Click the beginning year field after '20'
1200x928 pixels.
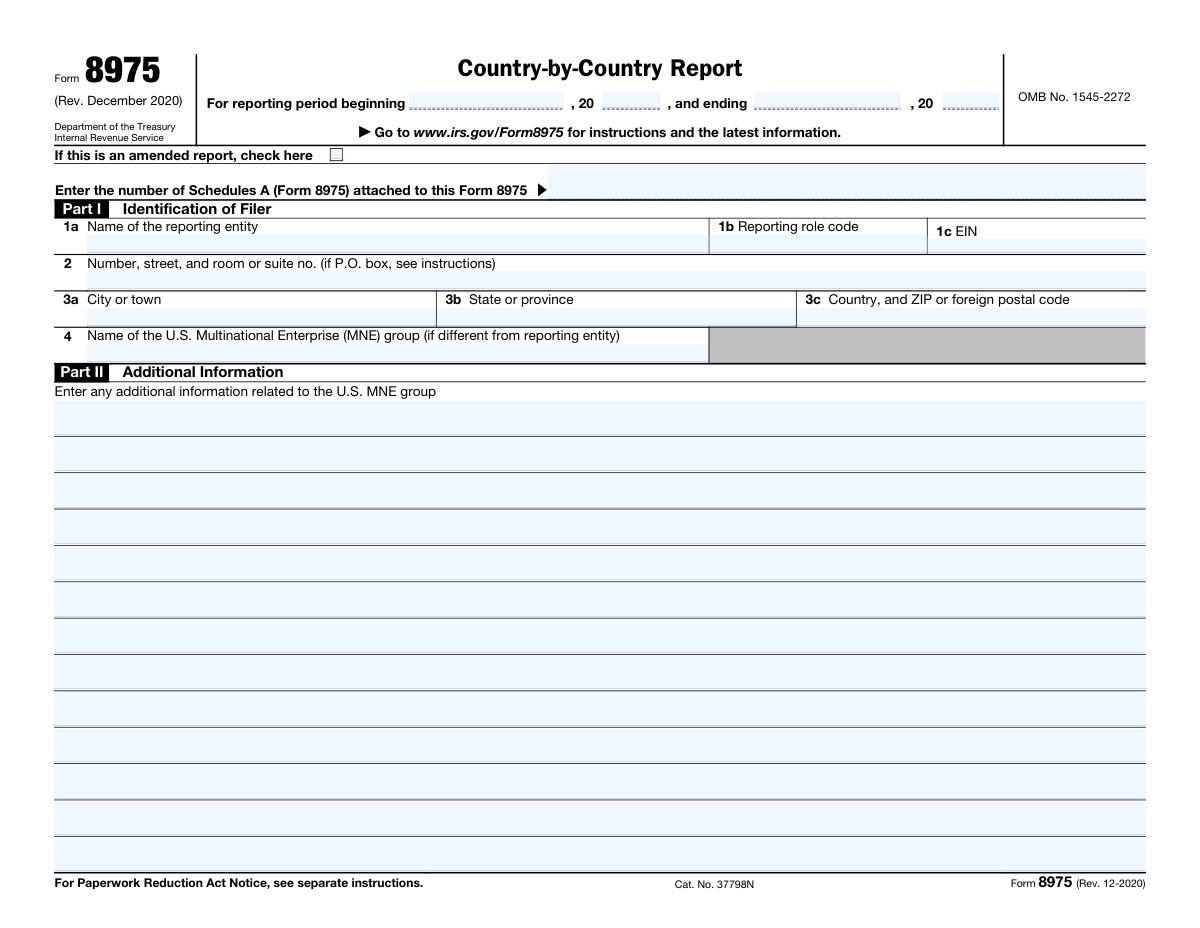(631, 102)
